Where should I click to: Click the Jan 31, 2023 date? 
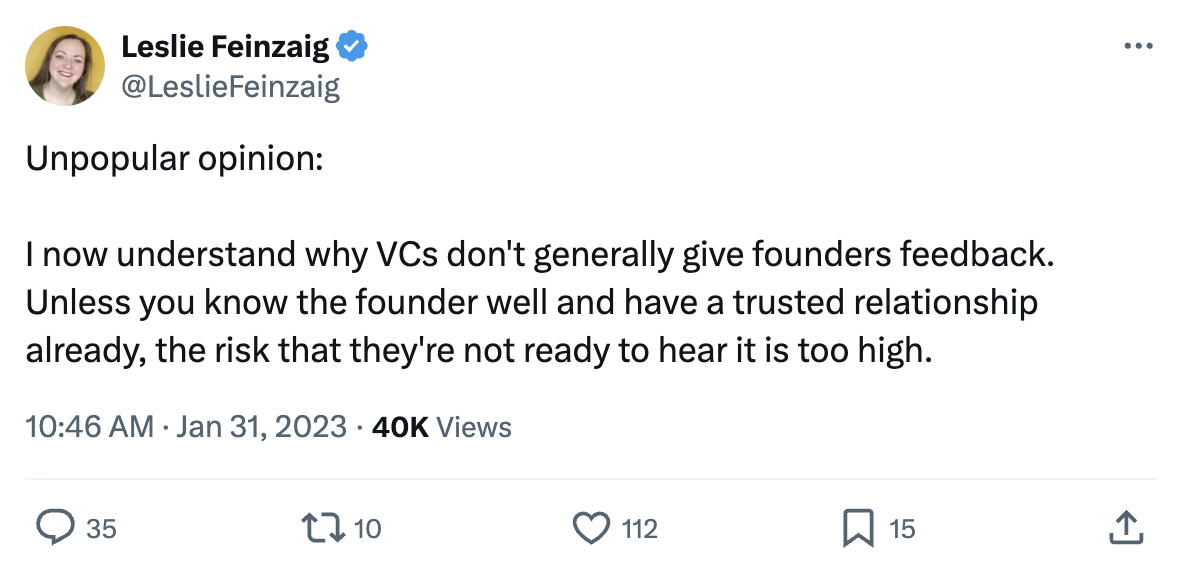tap(260, 427)
